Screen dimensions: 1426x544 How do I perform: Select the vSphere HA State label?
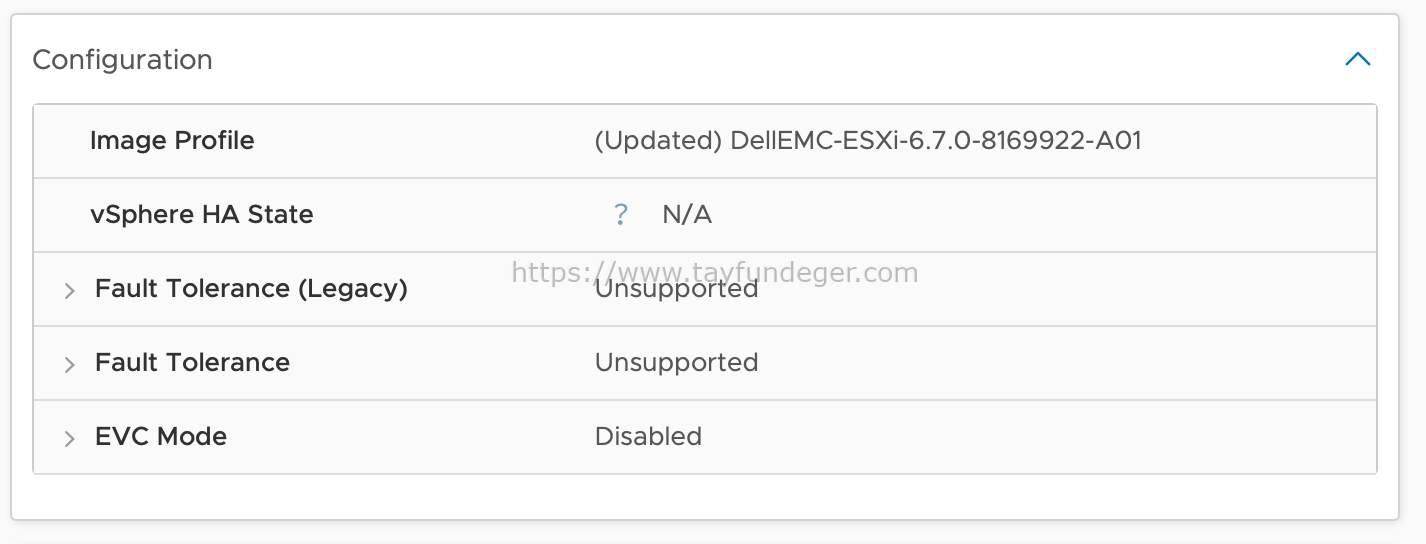pyautogui.click(x=201, y=214)
